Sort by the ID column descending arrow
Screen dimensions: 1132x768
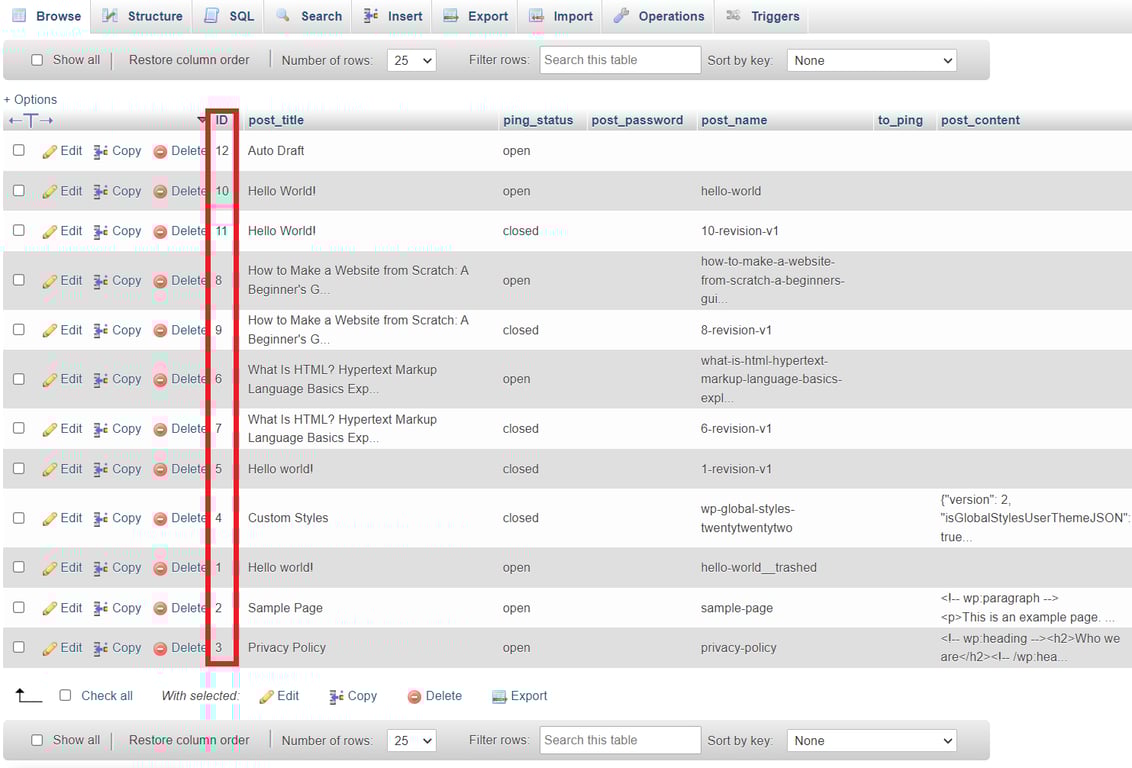pos(202,119)
